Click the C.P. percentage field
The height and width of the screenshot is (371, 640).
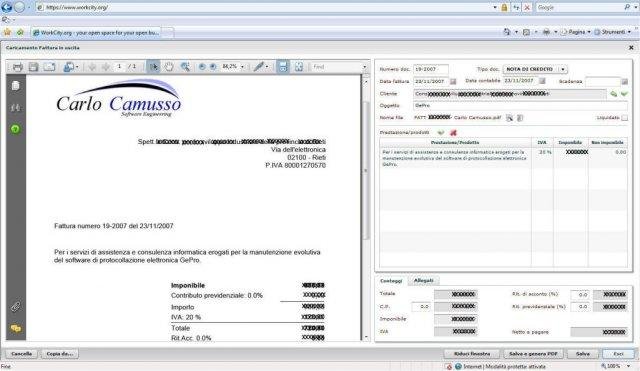pos(421,307)
